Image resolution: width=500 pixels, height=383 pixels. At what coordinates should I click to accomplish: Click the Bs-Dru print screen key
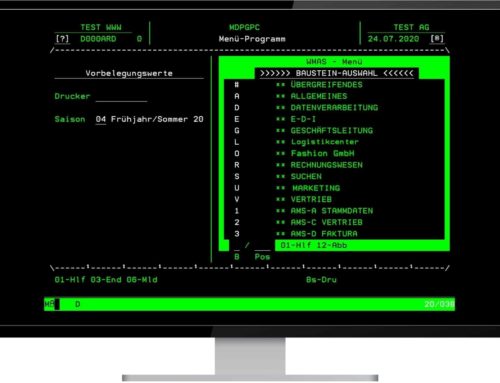321,280
